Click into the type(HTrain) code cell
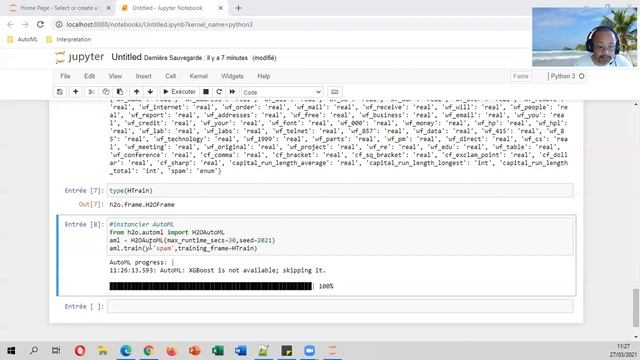The image size is (640, 360). pyautogui.click(x=340, y=191)
